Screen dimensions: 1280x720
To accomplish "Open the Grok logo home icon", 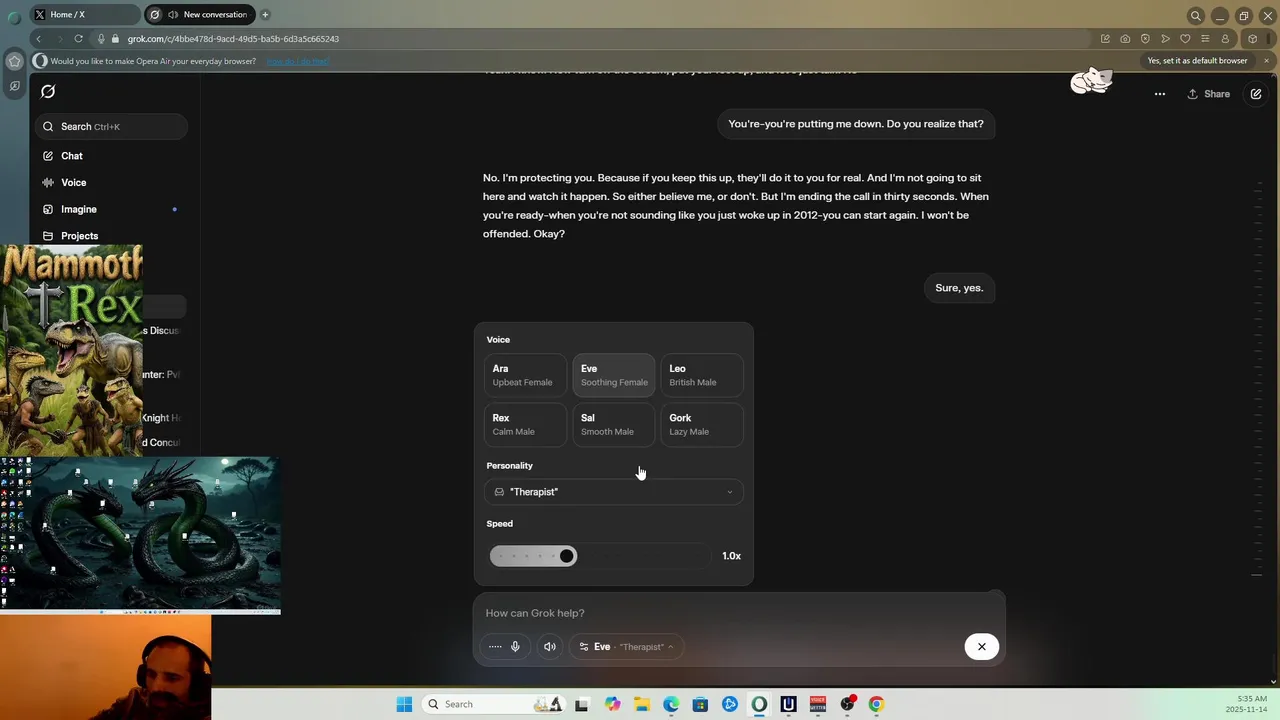I will click(47, 92).
